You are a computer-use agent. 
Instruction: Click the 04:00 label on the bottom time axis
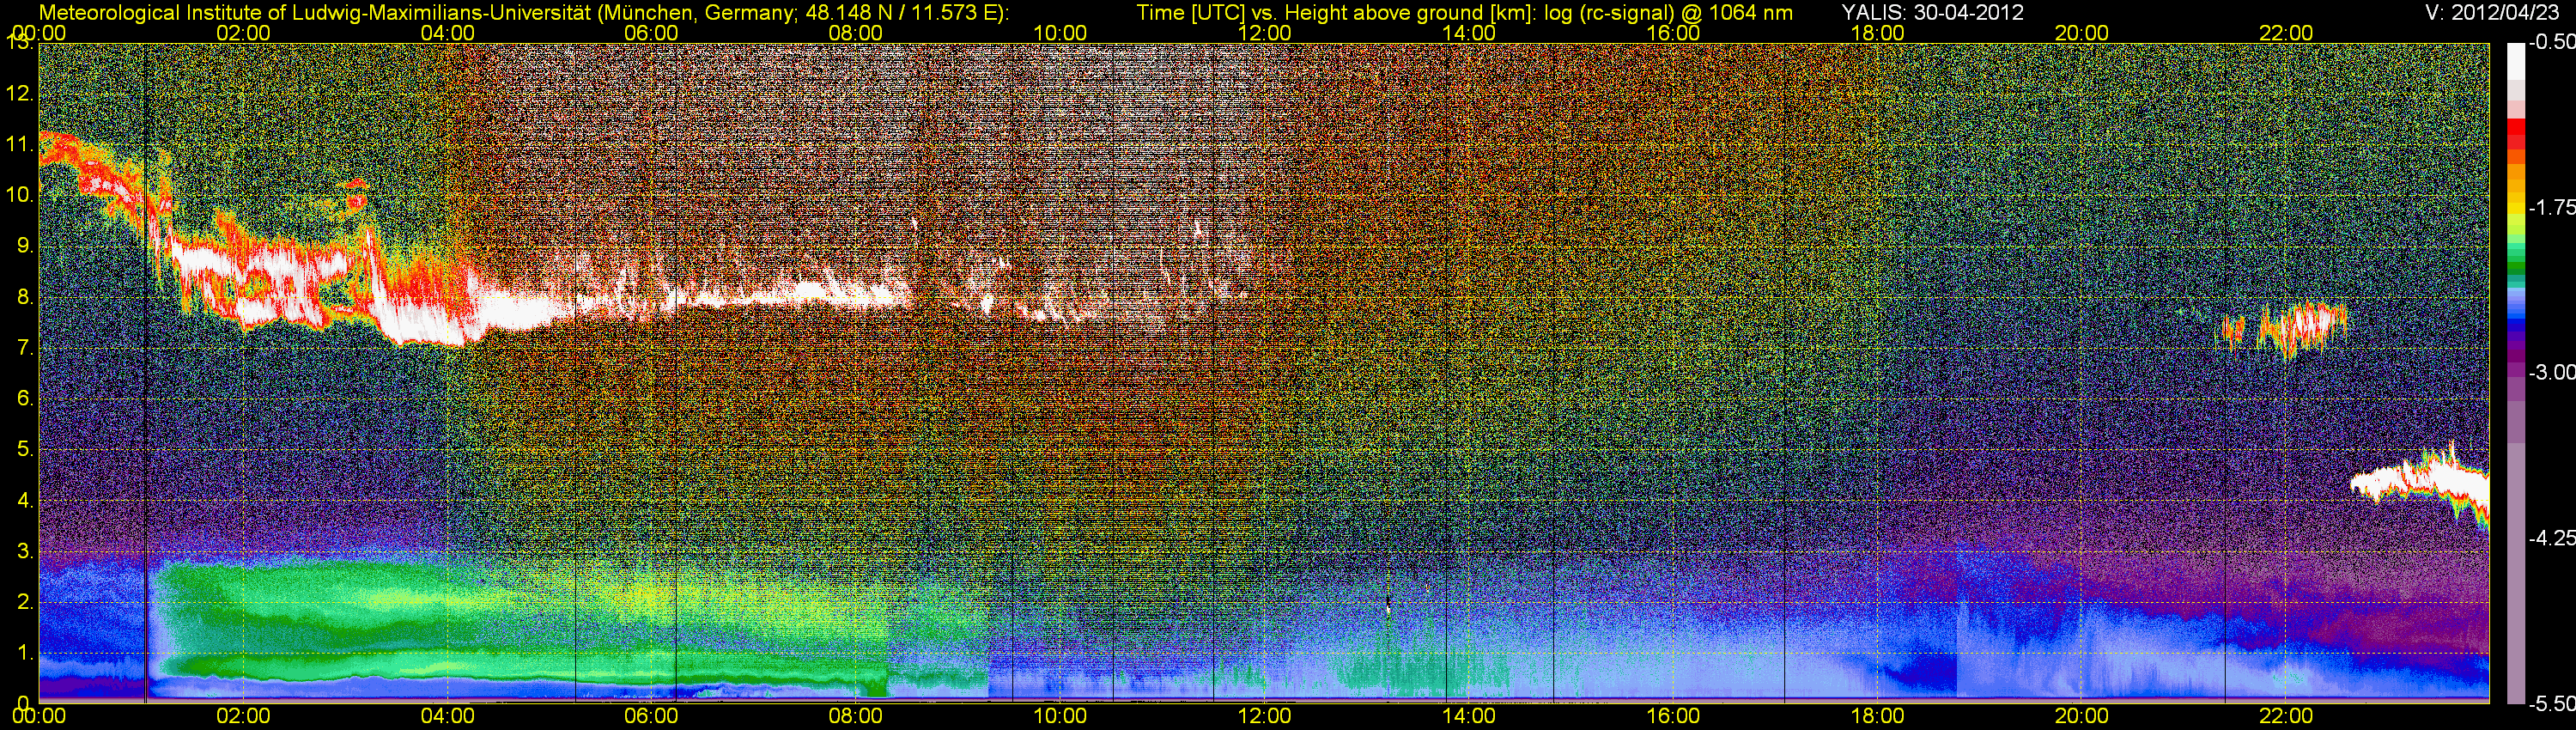[447, 716]
